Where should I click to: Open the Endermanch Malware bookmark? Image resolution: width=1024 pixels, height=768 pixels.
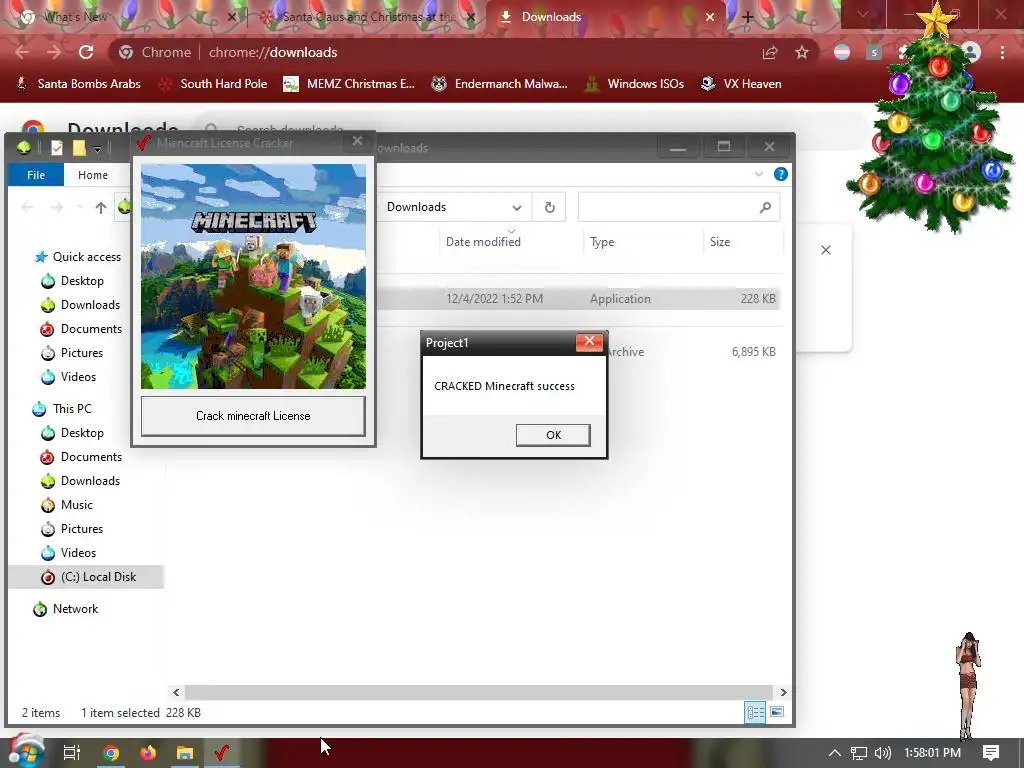click(500, 84)
